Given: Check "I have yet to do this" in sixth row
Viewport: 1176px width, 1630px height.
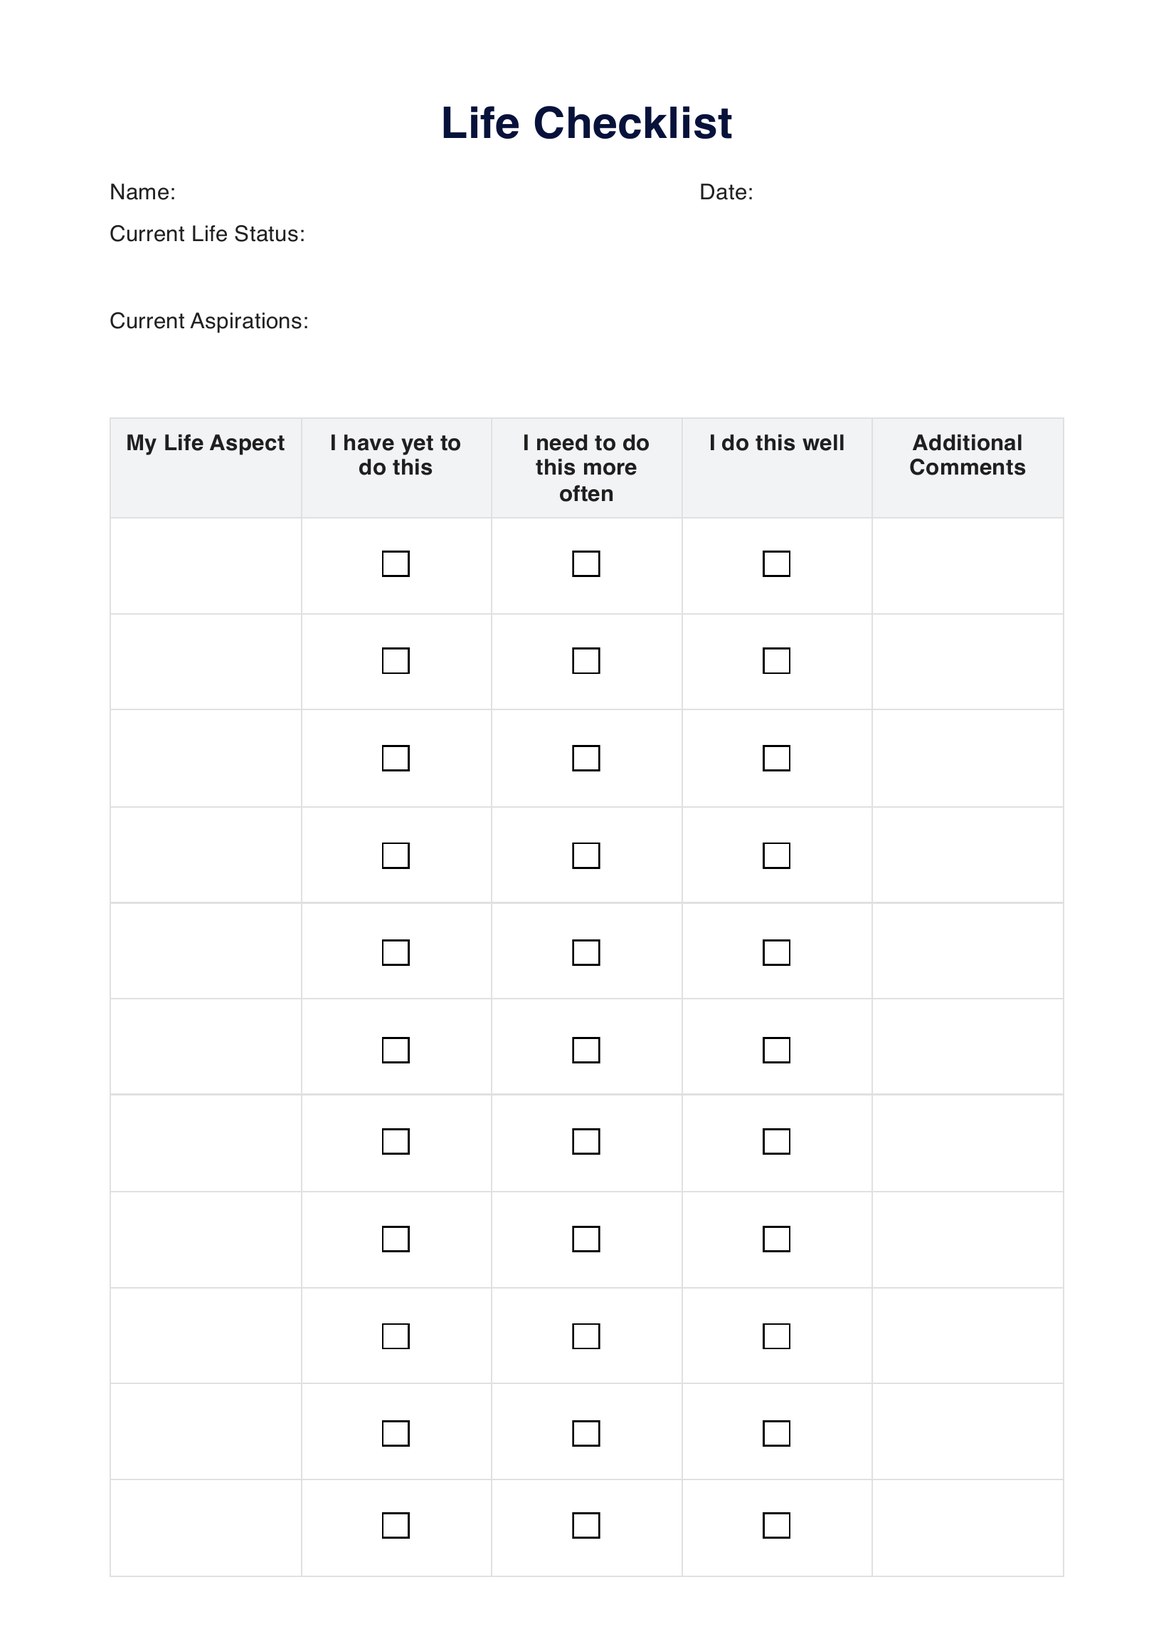Looking at the screenshot, I should 396,1050.
